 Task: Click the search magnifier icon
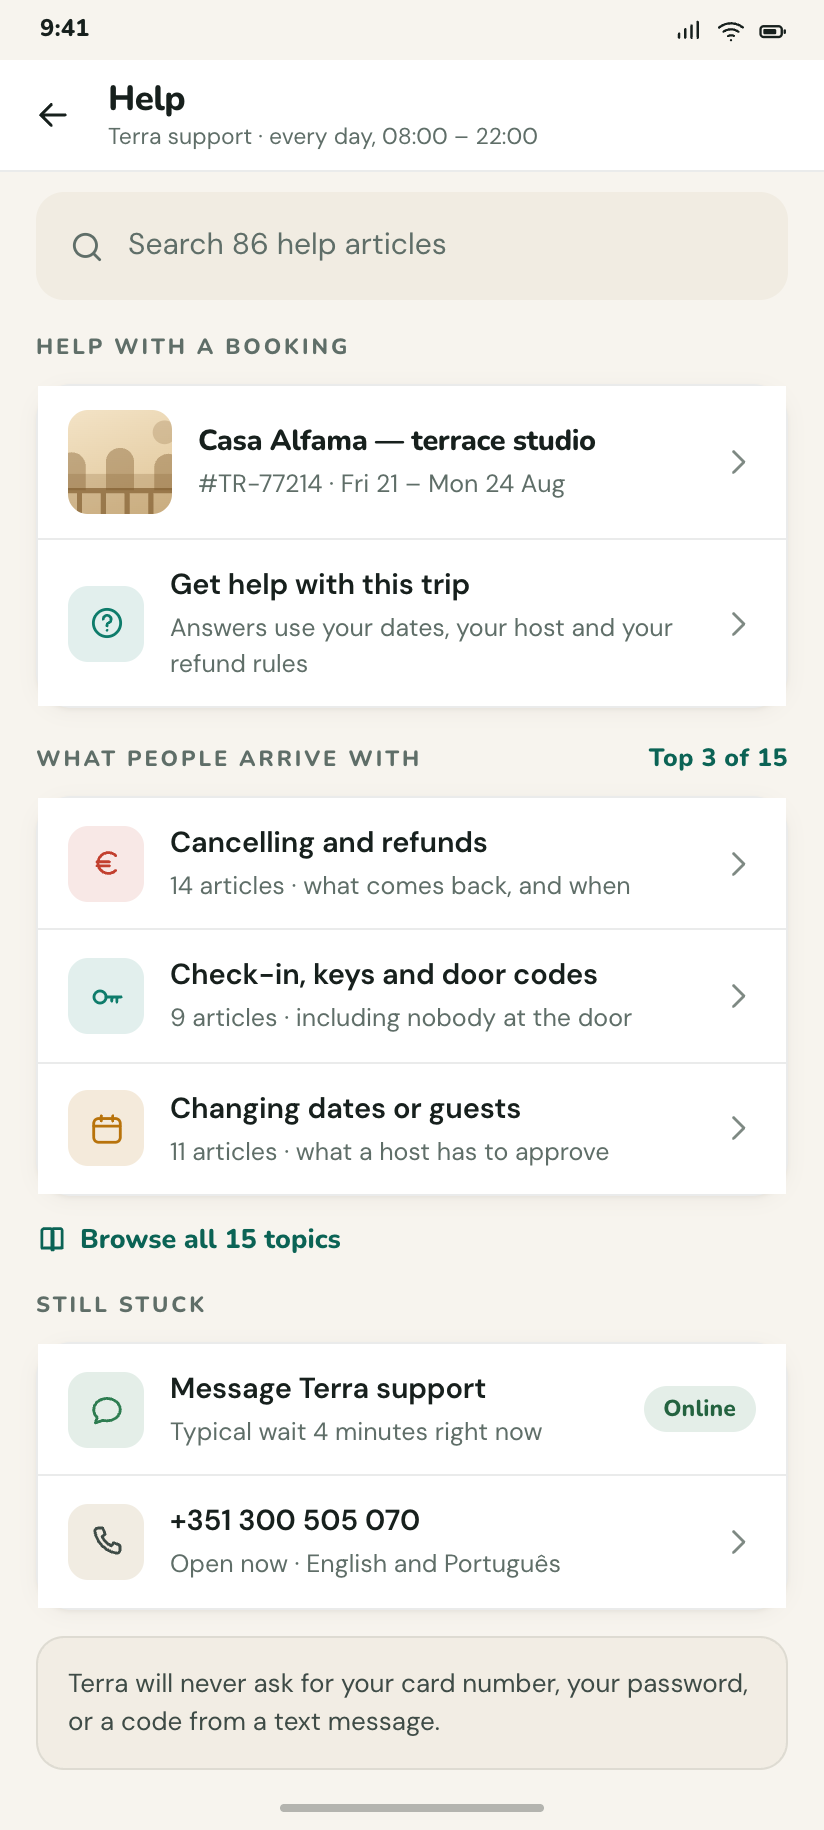[87, 246]
